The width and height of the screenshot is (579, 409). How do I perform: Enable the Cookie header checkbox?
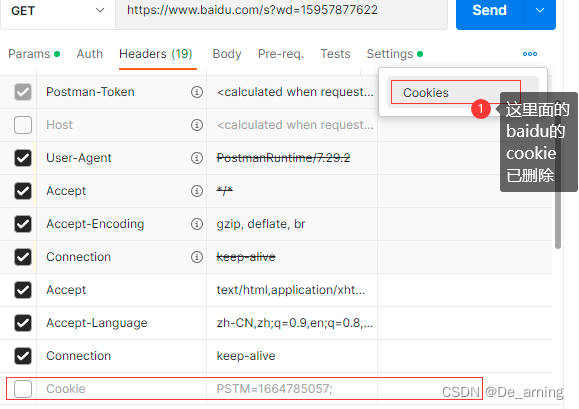coord(23,389)
